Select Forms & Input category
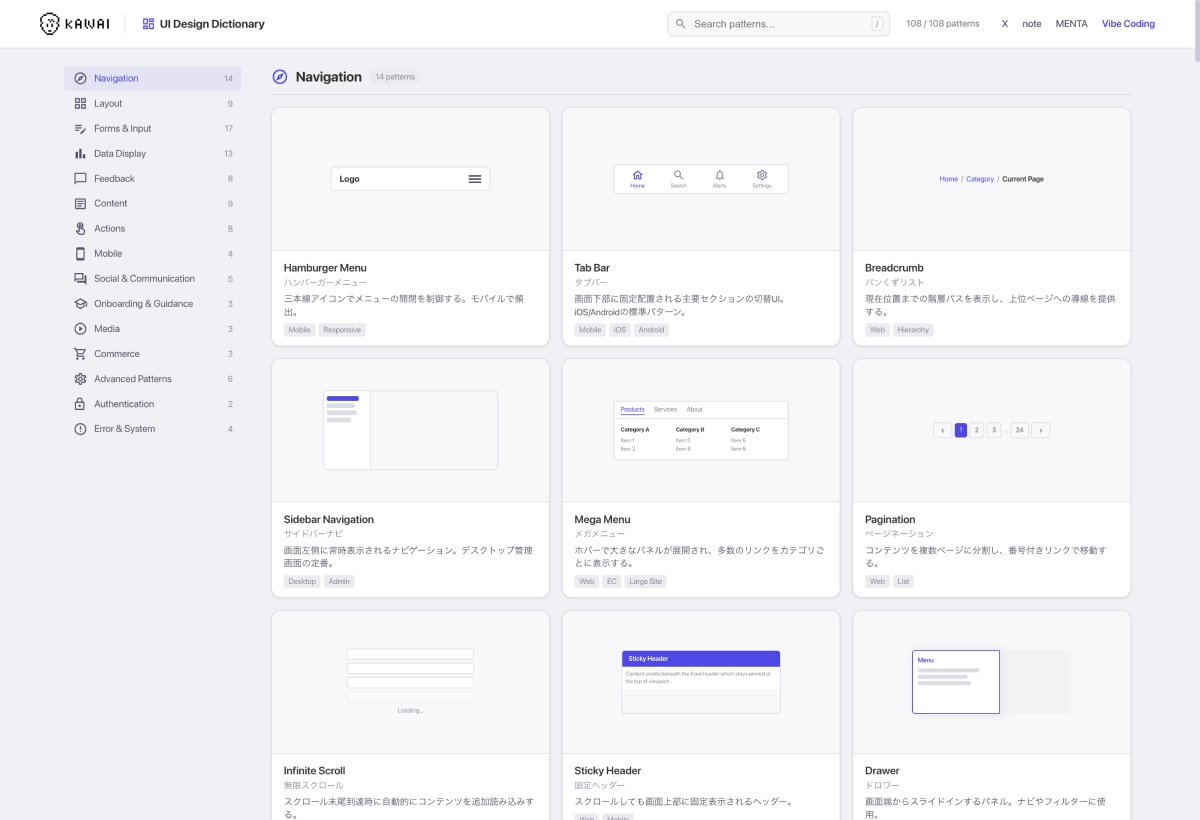This screenshot has height=820, width=1200. pyautogui.click(x=123, y=129)
